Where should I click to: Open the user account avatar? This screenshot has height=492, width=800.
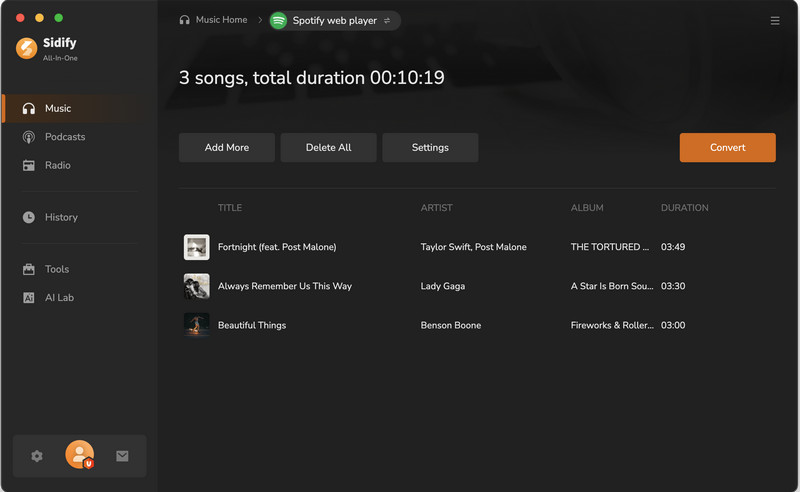pyautogui.click(x=80, y=454)
